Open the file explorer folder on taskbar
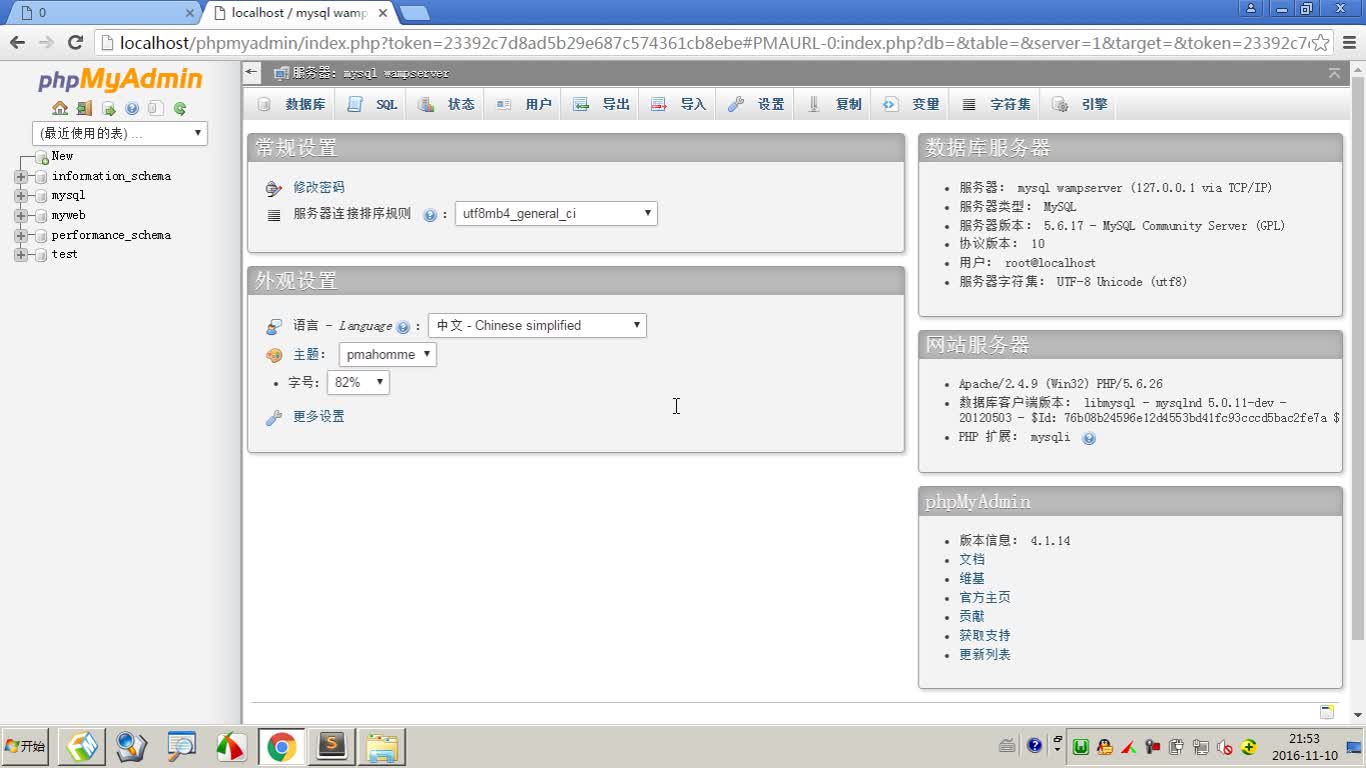The height and width of the screenshot is (768, 1366). [x=382, y=747]
